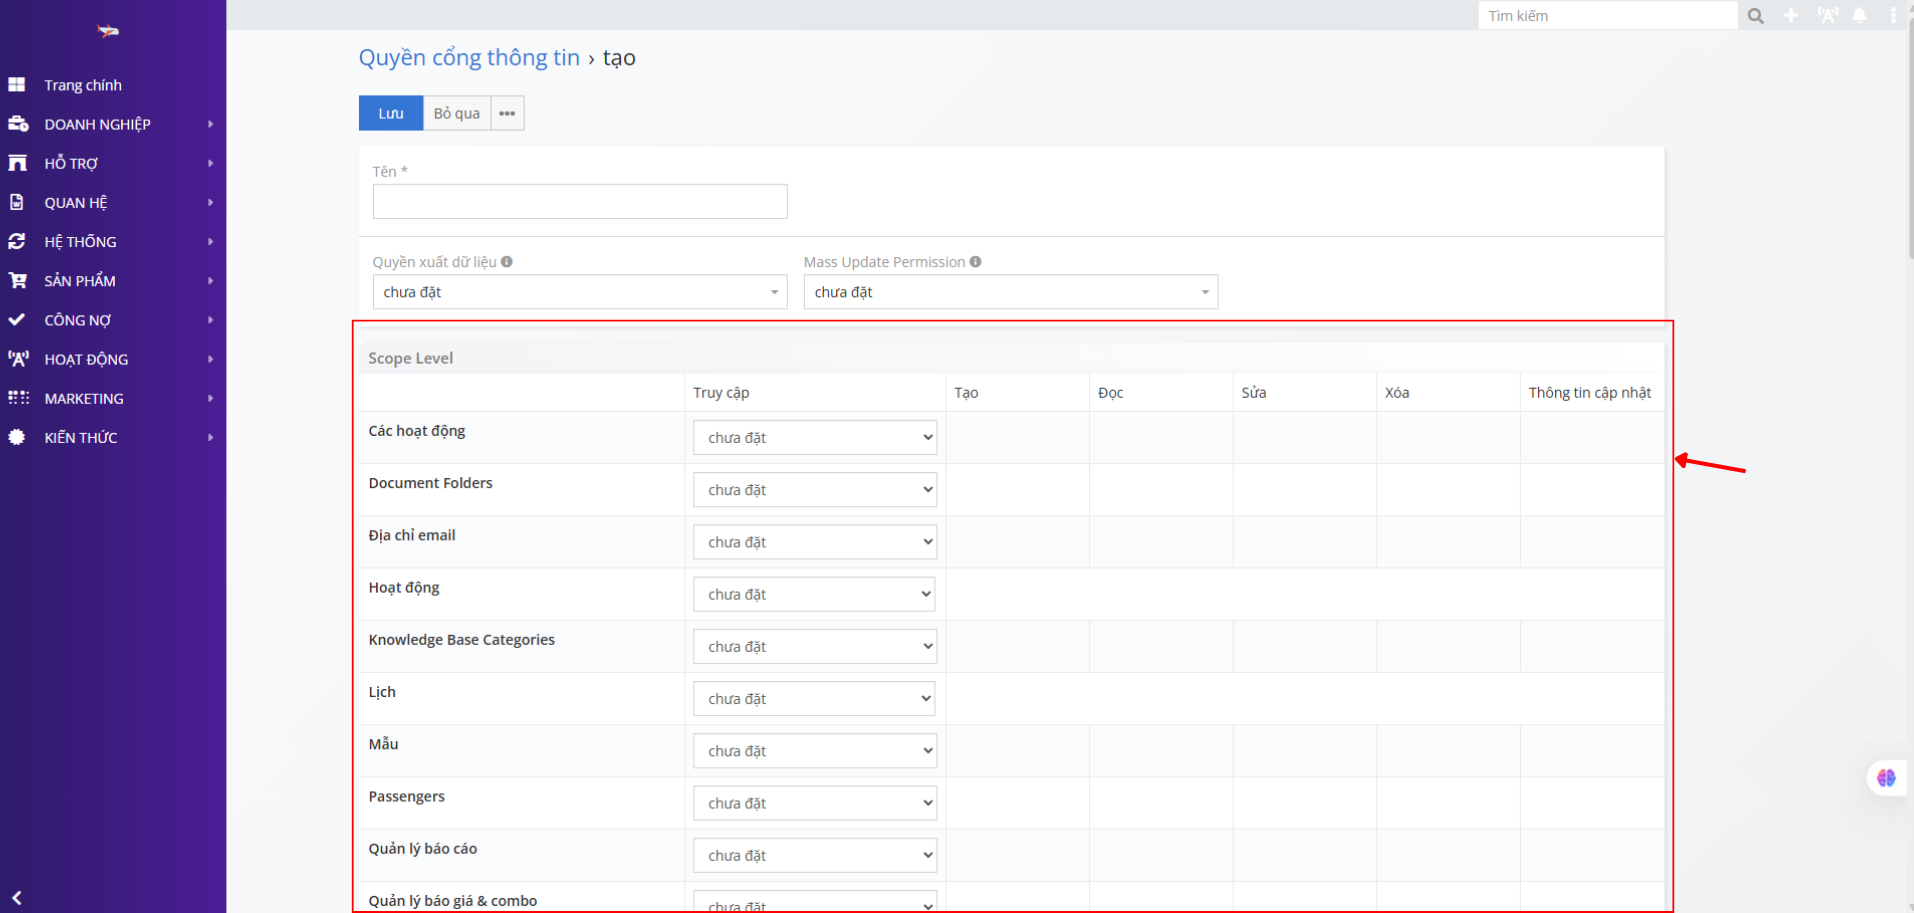Open the vertical three-dot menu at top right
1914x913 pixels.
coord(1892,16)
